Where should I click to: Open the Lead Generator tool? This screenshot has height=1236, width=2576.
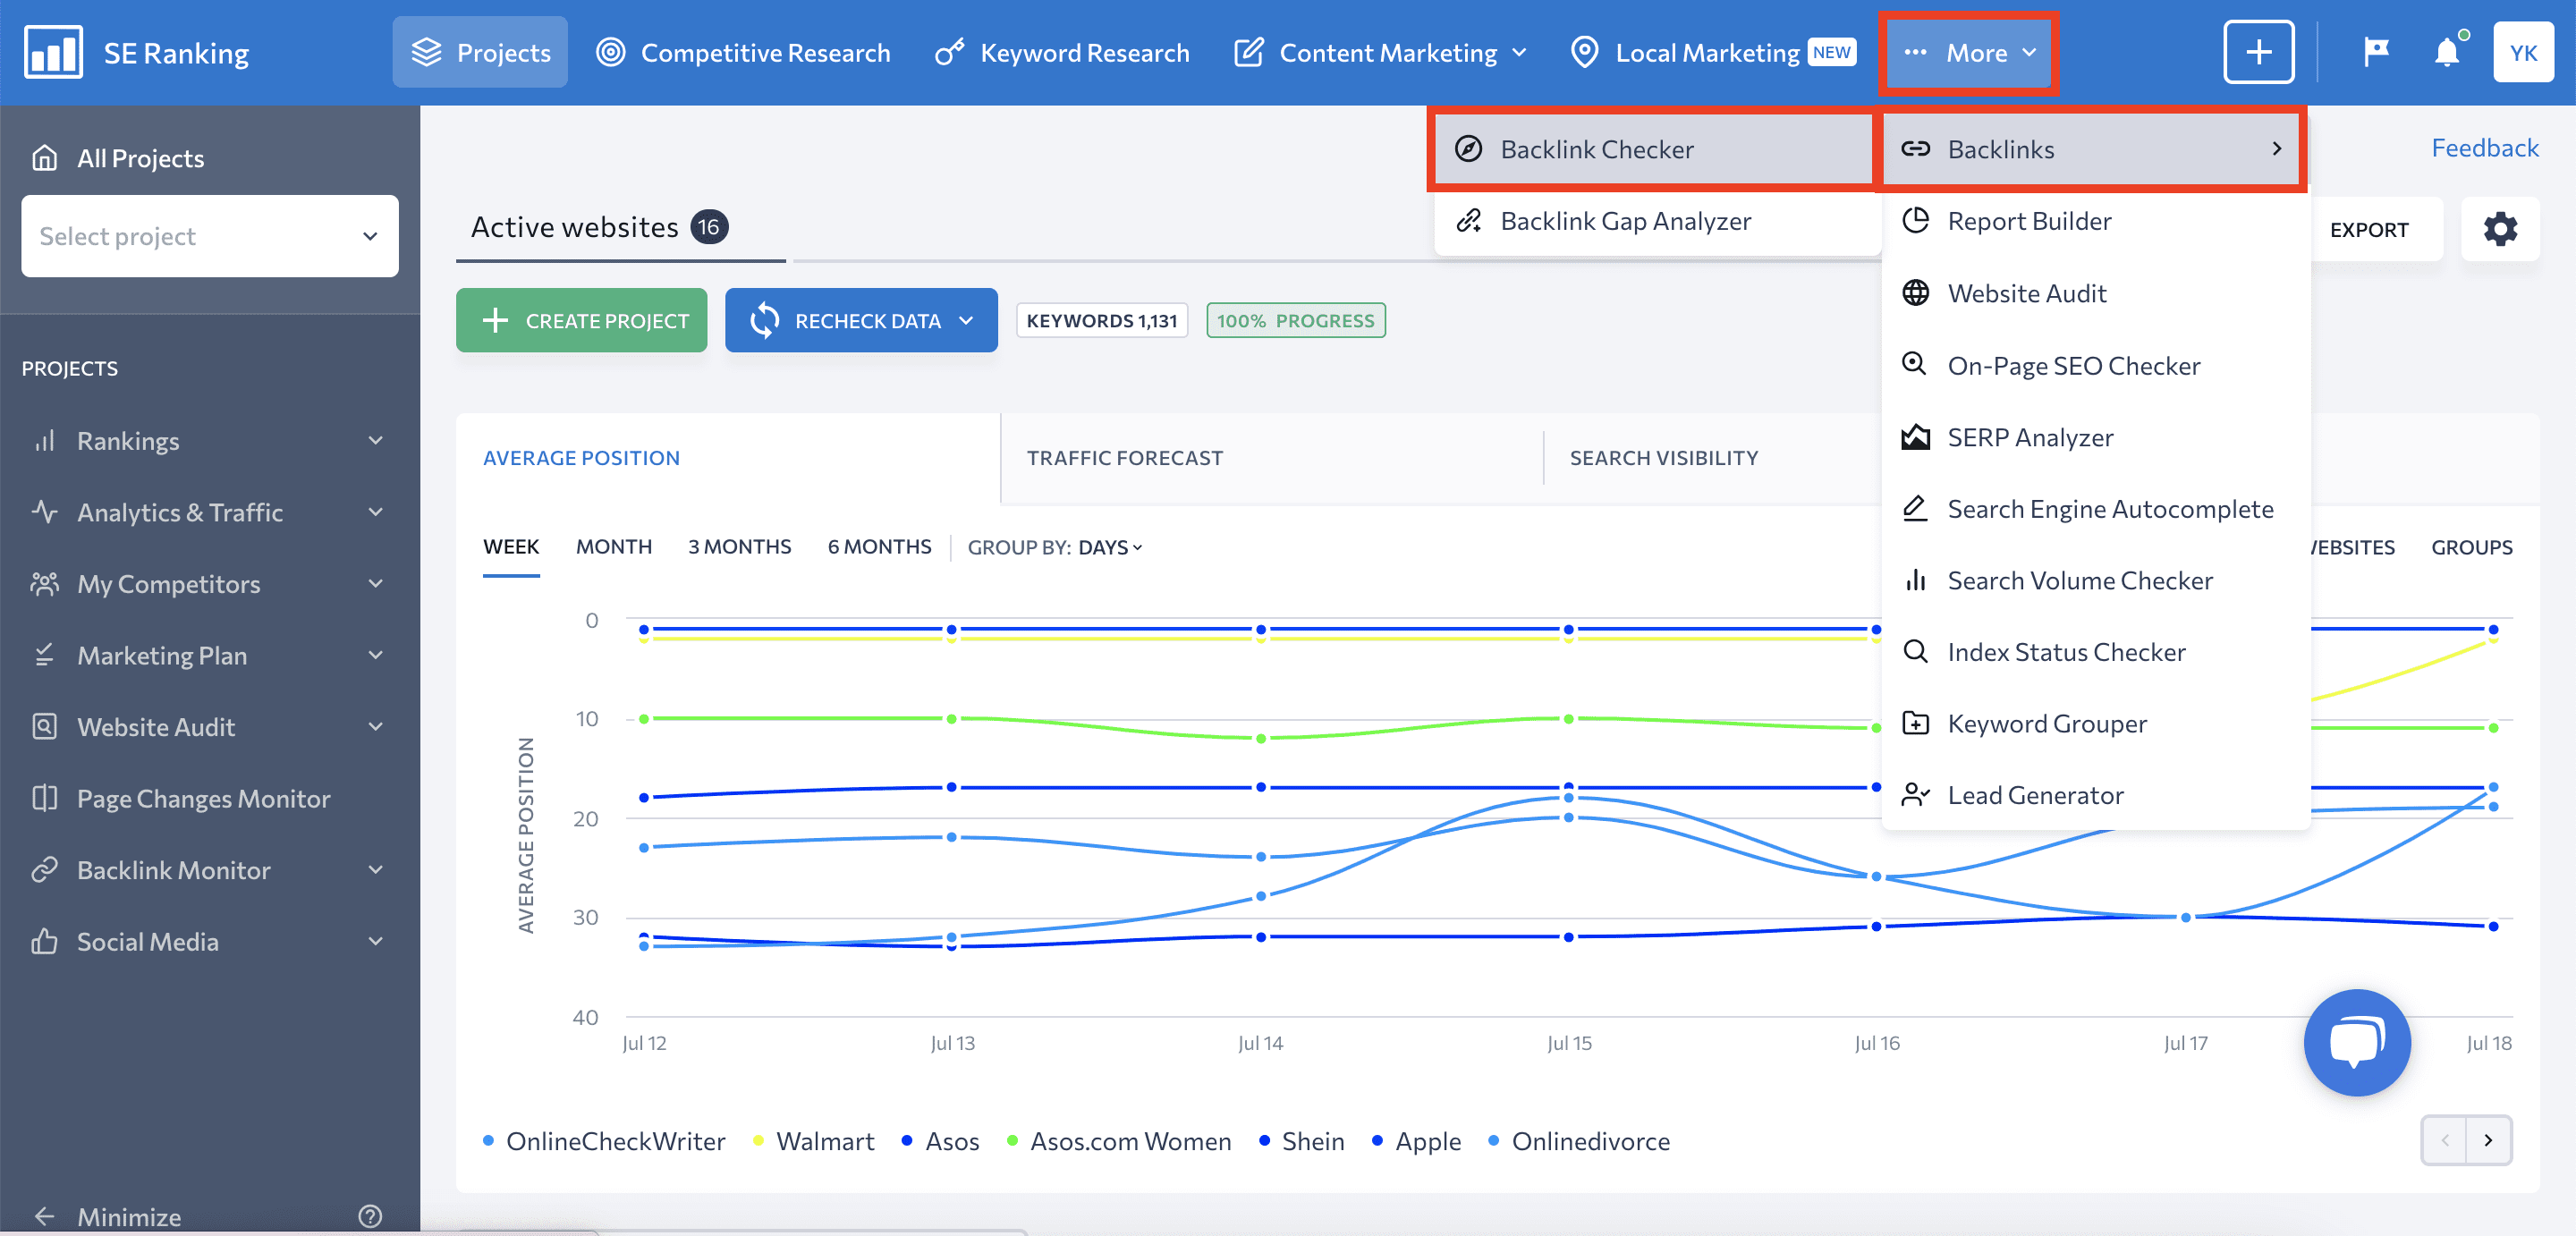[x=2036, y=792]
